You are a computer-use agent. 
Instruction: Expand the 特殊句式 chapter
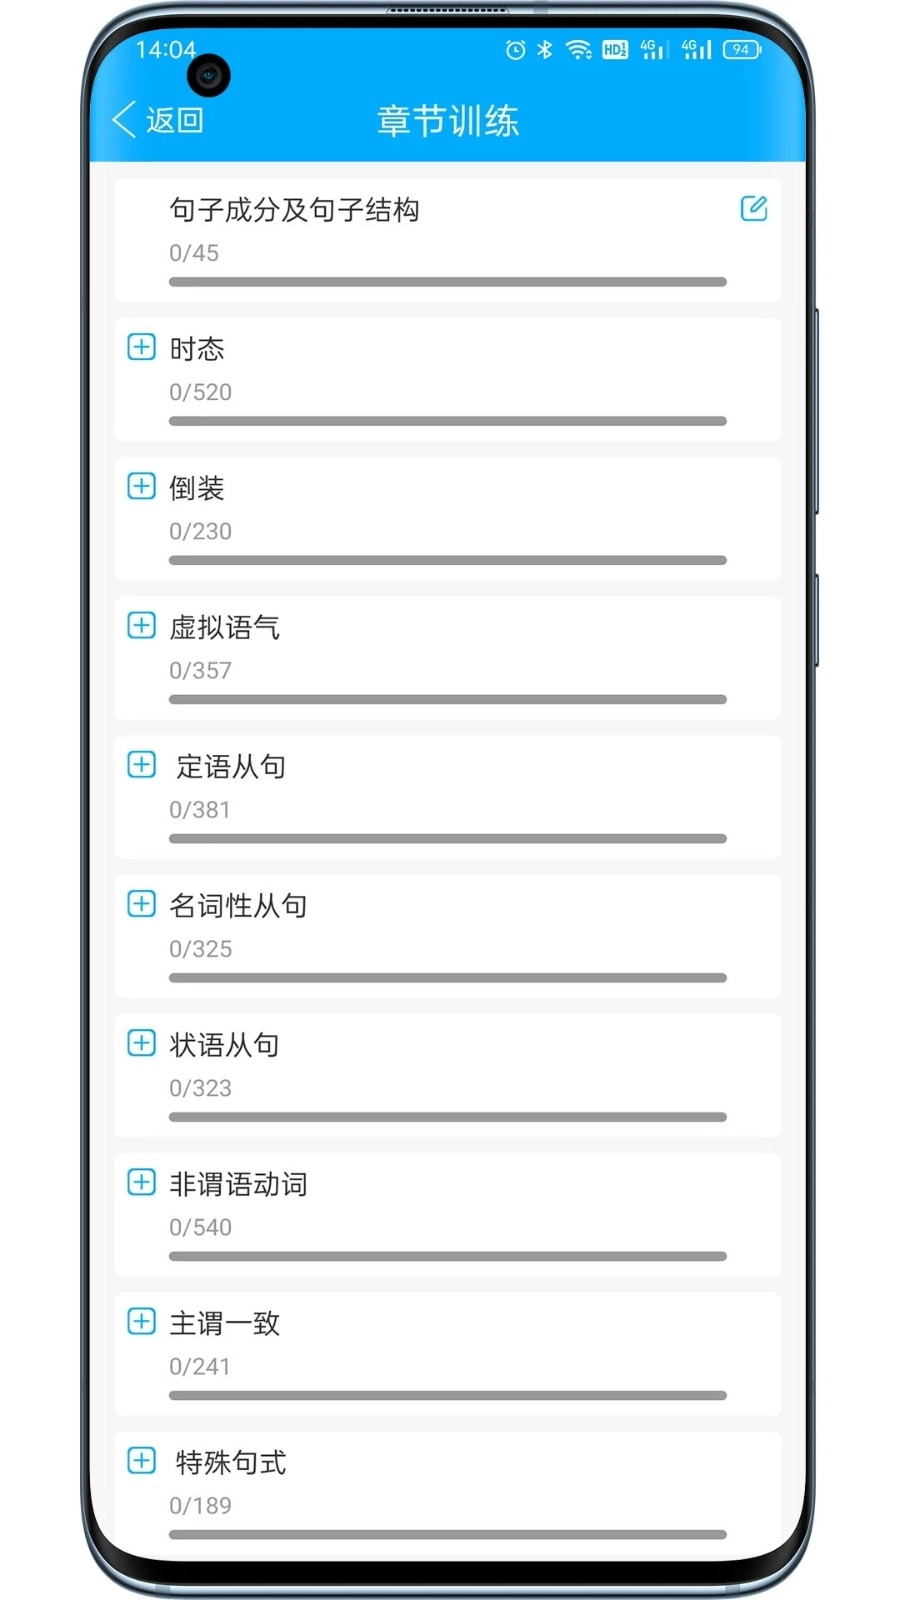pos(141,1461)
